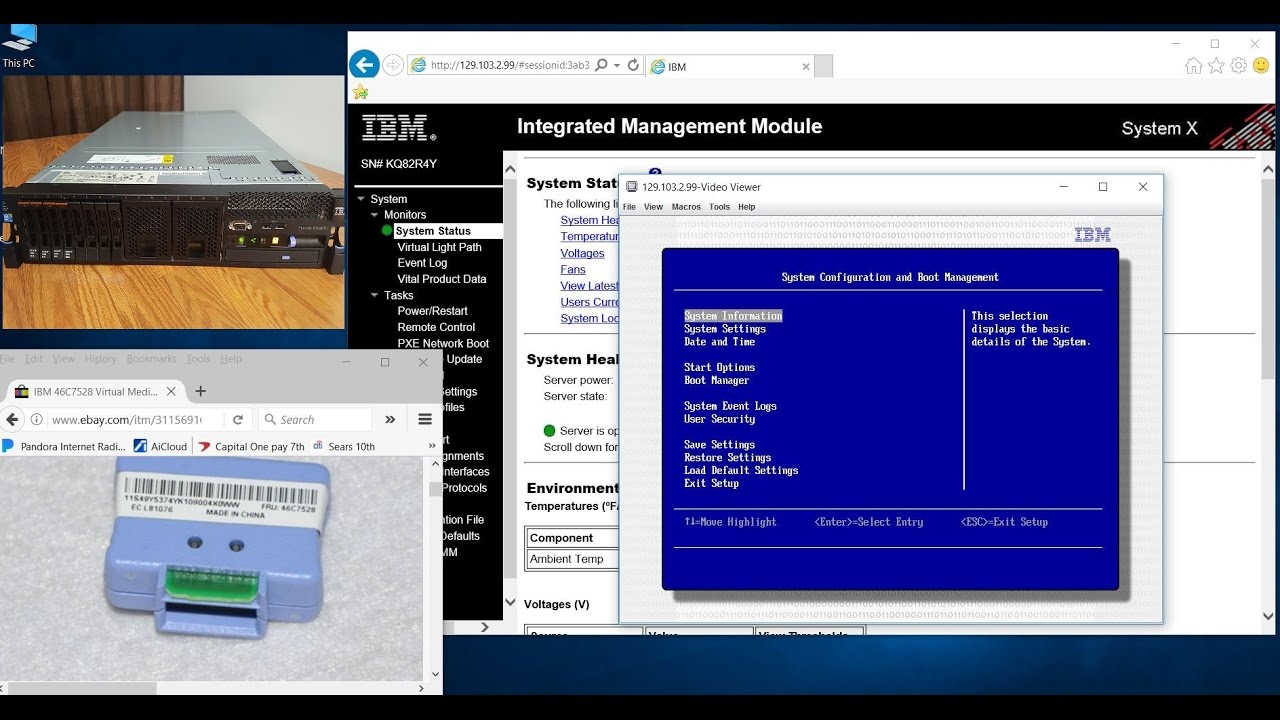Collapse the Monitors tree node
The image size is (1280, 720).
375,215
